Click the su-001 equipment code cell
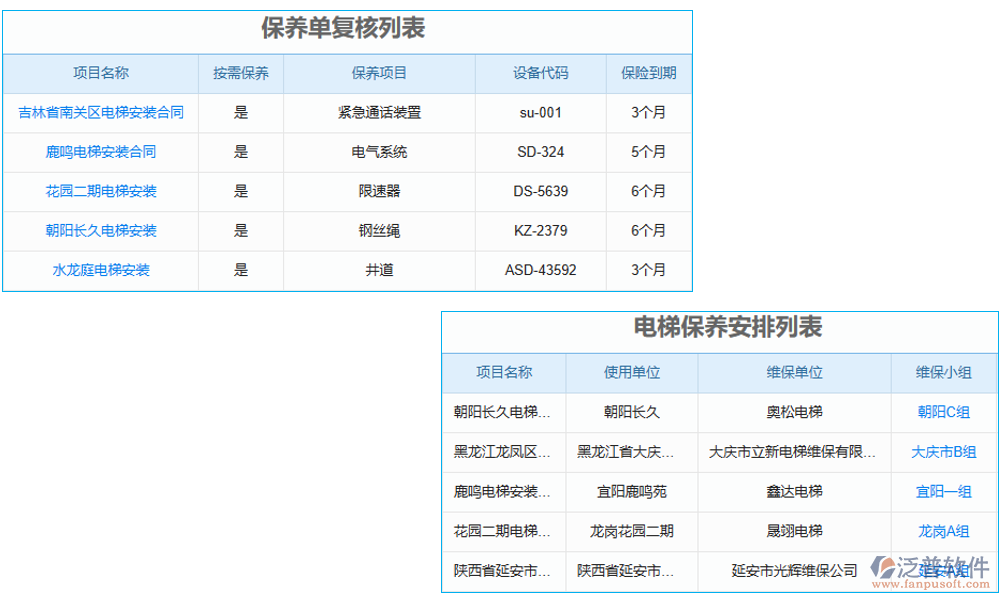 coord(540,113)
